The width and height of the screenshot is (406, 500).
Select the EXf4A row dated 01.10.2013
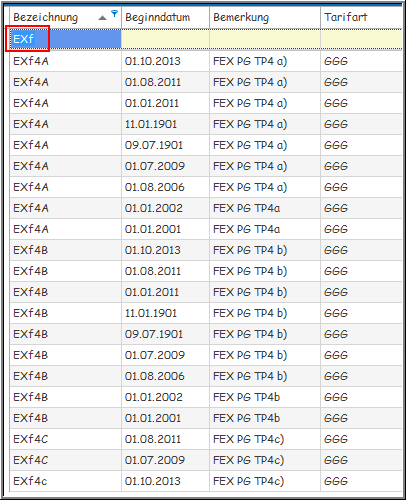pyautogui.click(x=206, y=61)
